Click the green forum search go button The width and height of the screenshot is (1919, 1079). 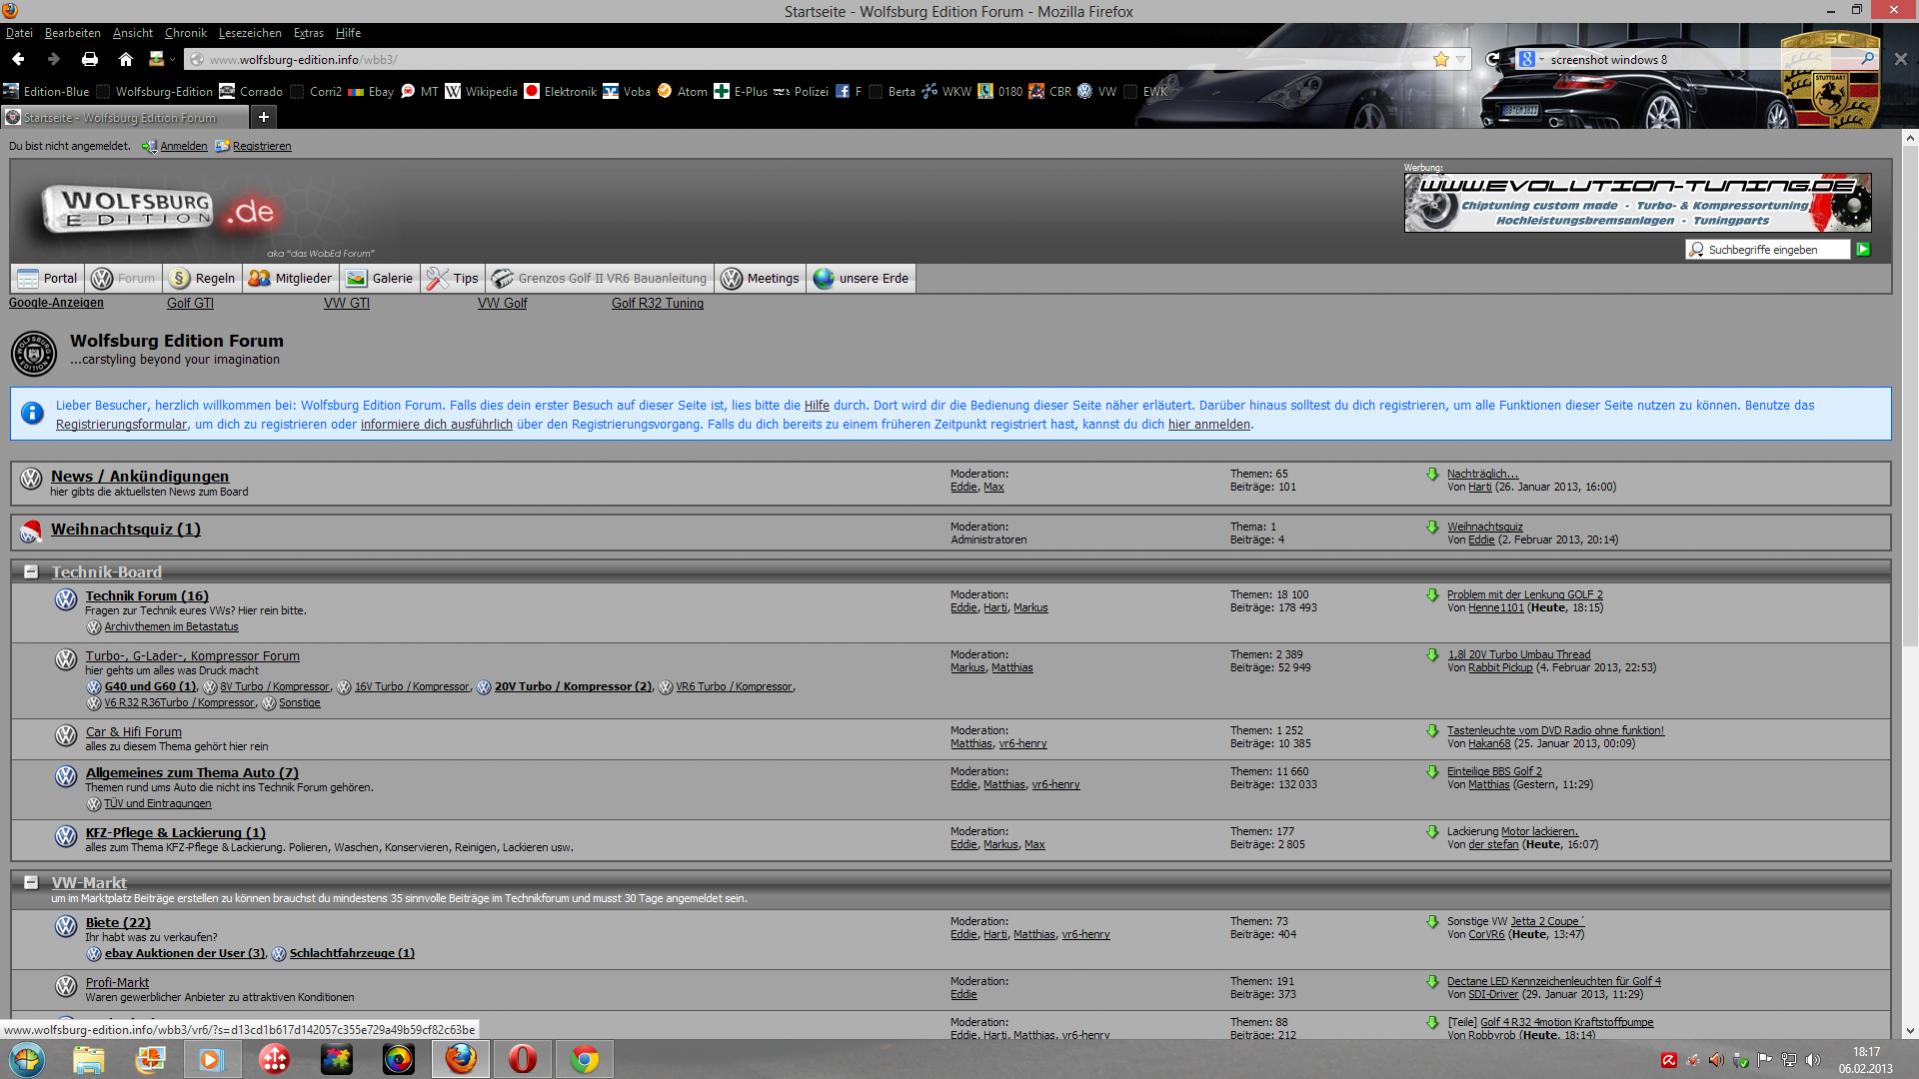pyautogui.click(x=1863, y=249)
